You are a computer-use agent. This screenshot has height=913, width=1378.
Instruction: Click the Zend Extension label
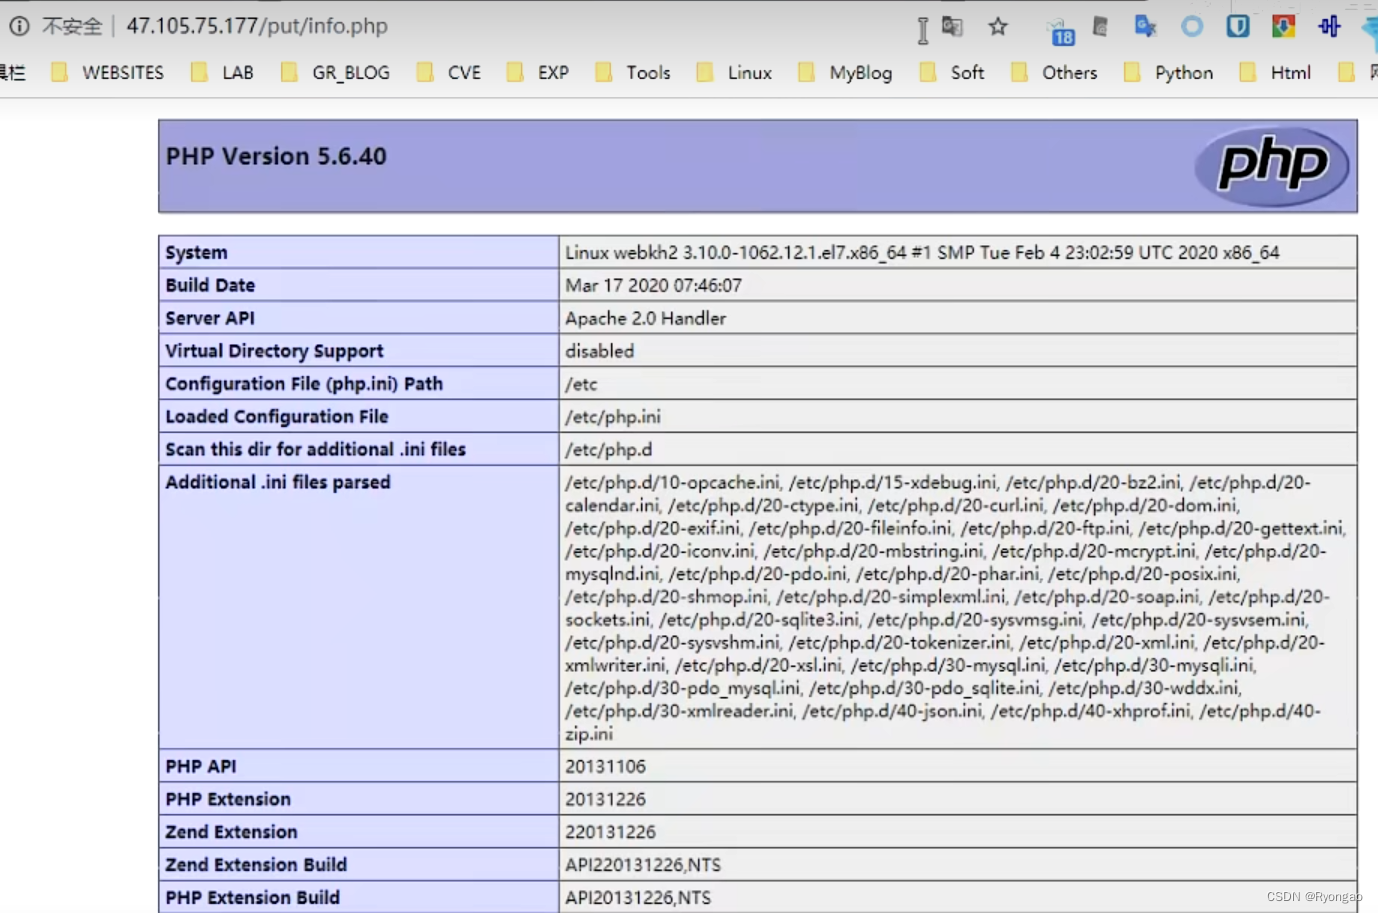pos(231,832)
